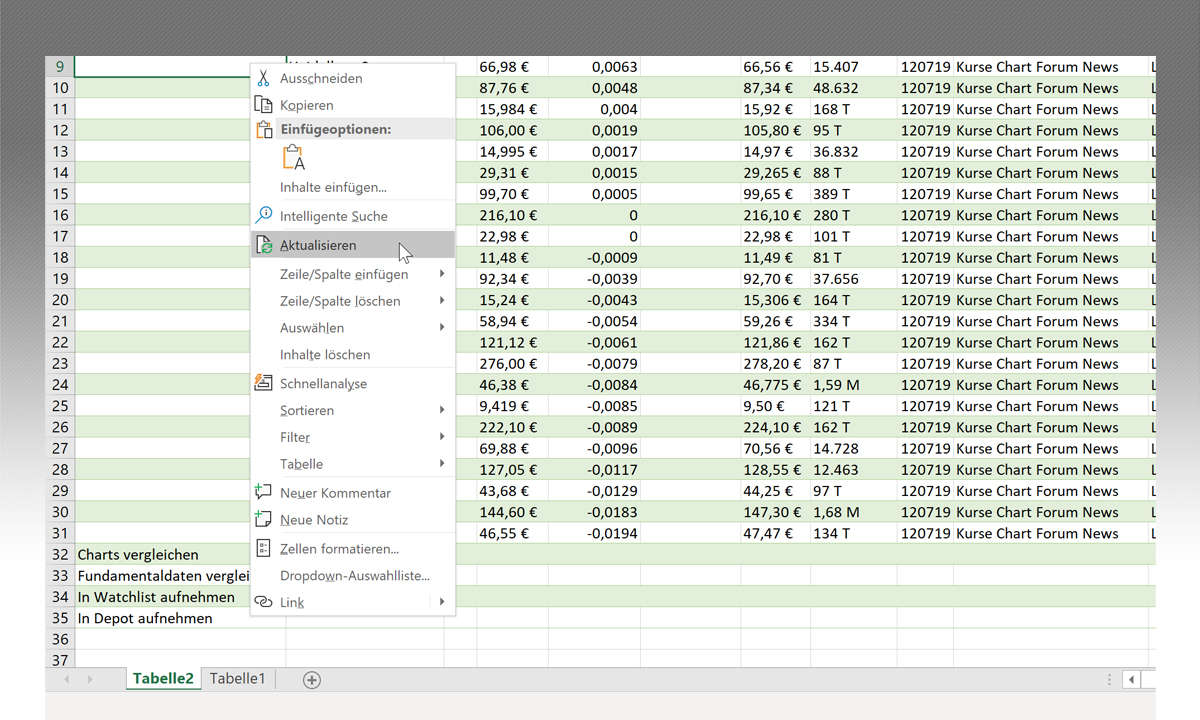Click cell In Watchlist aufnehmen
This screenshot has height=720, width=1200.
point(156,597)
